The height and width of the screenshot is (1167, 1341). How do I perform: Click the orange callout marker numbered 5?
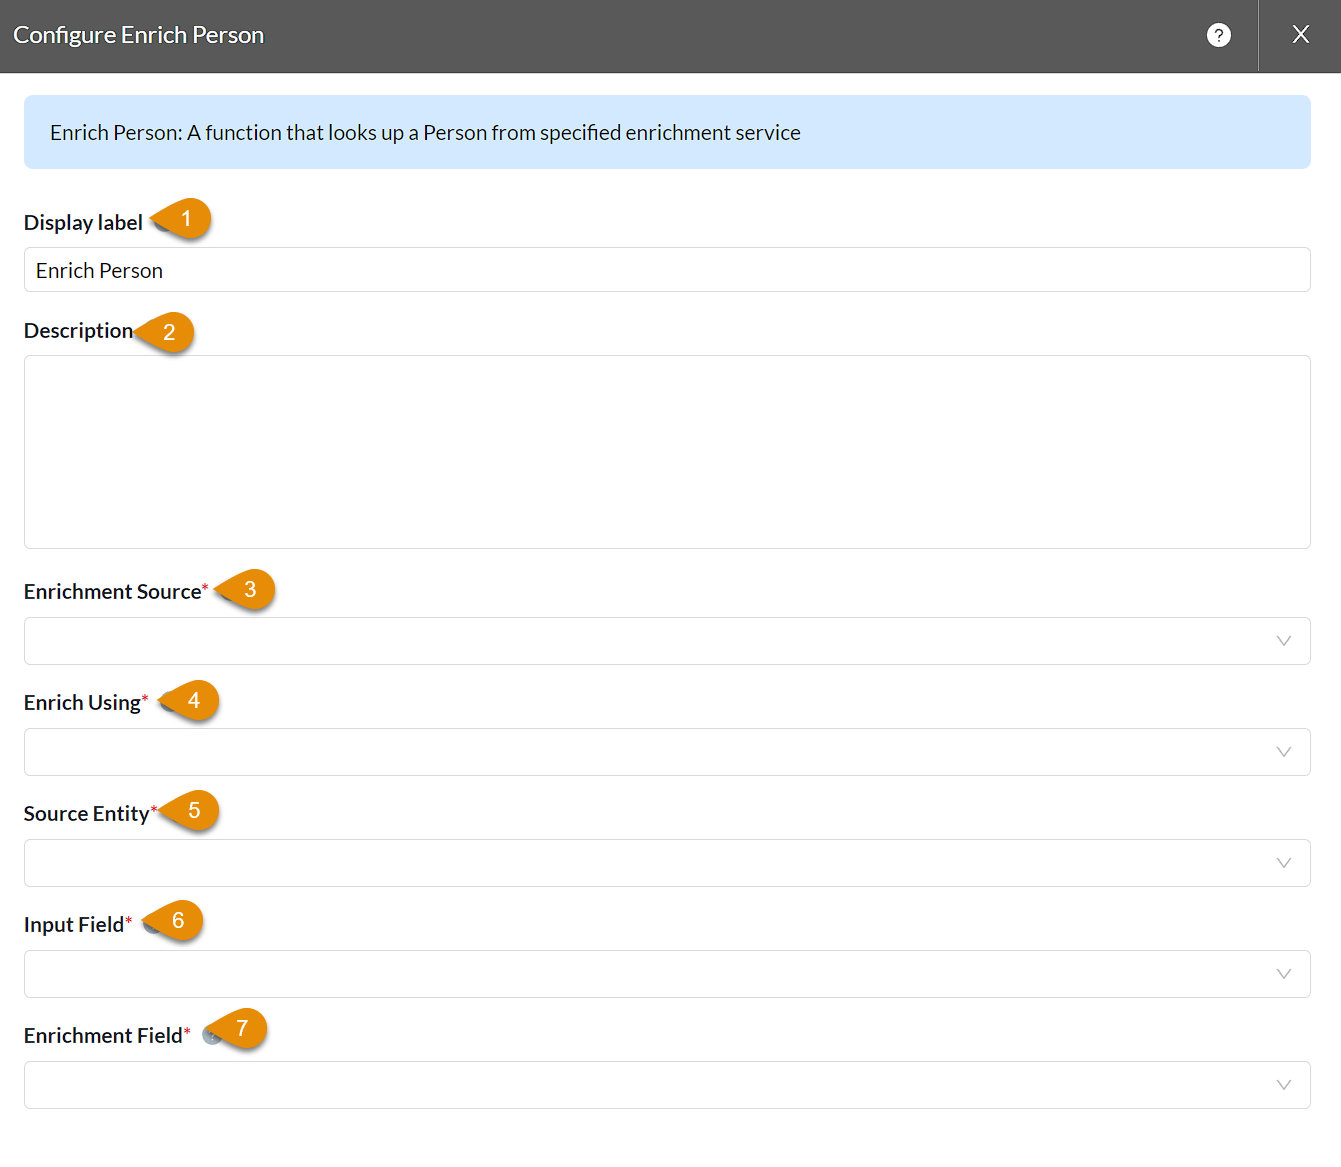(x=195, y=811)
